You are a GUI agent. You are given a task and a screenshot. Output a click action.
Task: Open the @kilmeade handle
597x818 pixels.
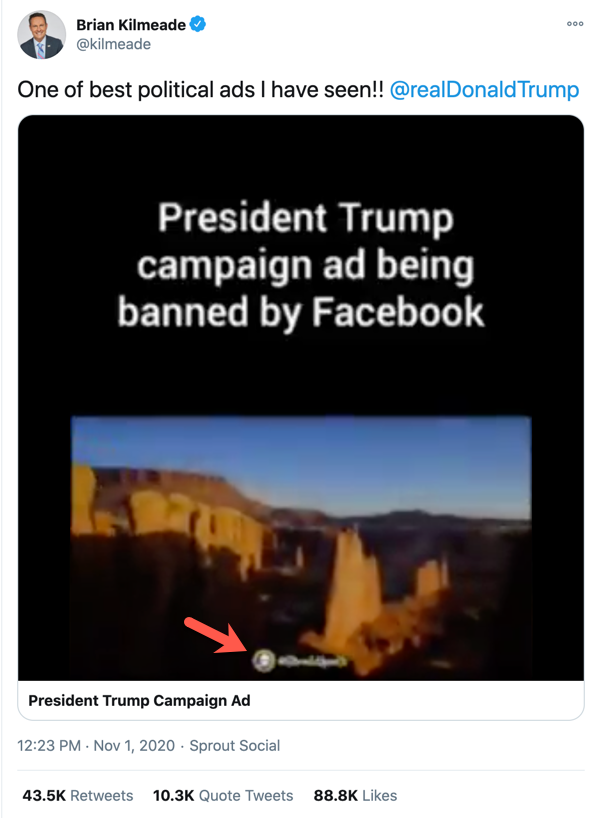[113, 44]
